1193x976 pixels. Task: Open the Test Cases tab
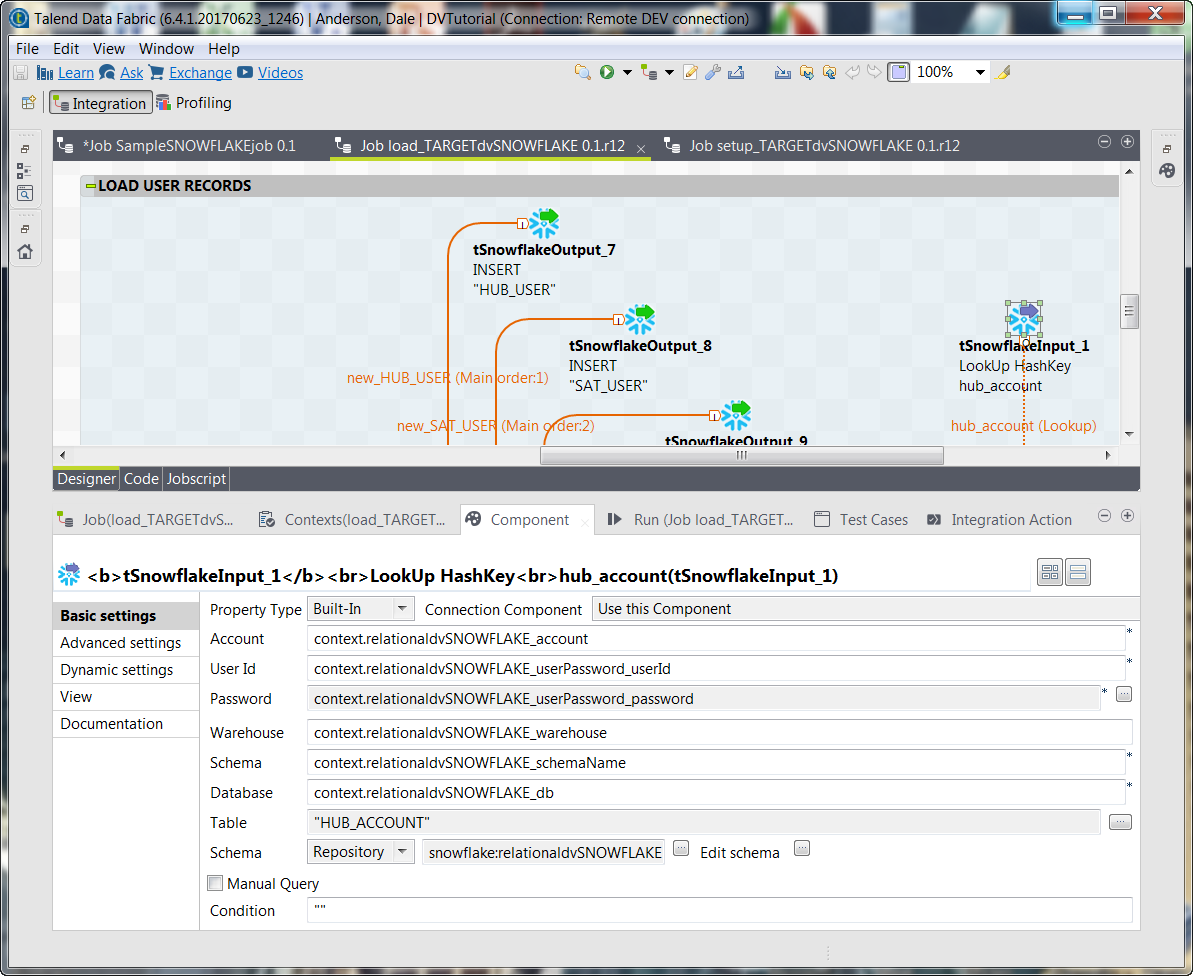[861, 520]
